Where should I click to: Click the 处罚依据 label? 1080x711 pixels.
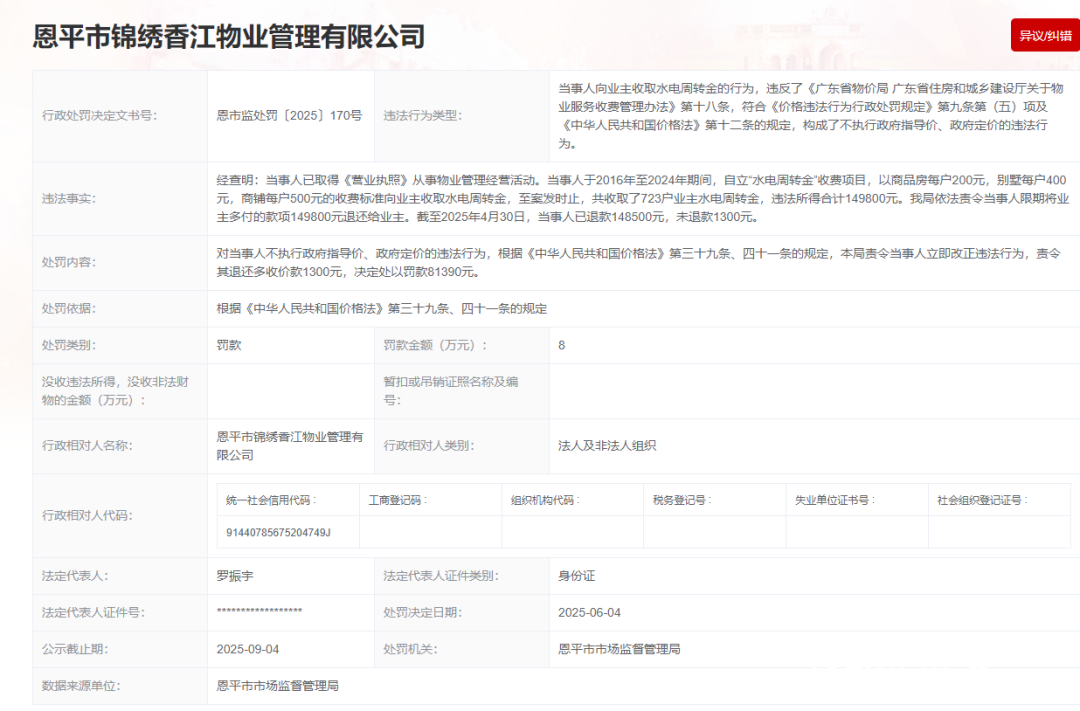(x=69, y=309)
